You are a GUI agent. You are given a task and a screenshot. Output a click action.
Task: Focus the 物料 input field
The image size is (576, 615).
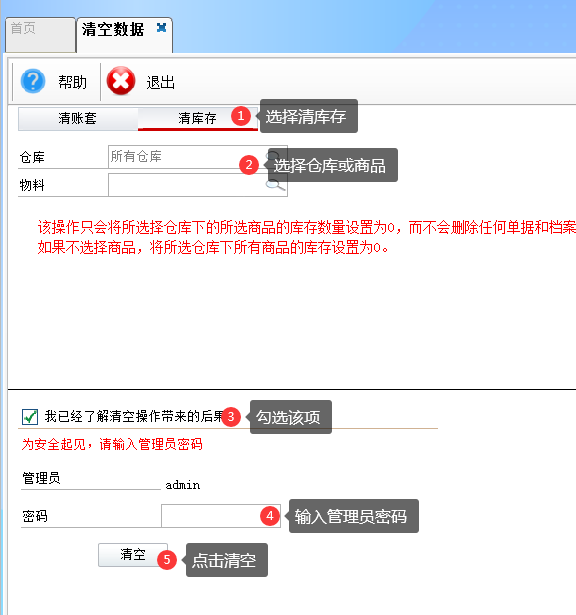198,185
